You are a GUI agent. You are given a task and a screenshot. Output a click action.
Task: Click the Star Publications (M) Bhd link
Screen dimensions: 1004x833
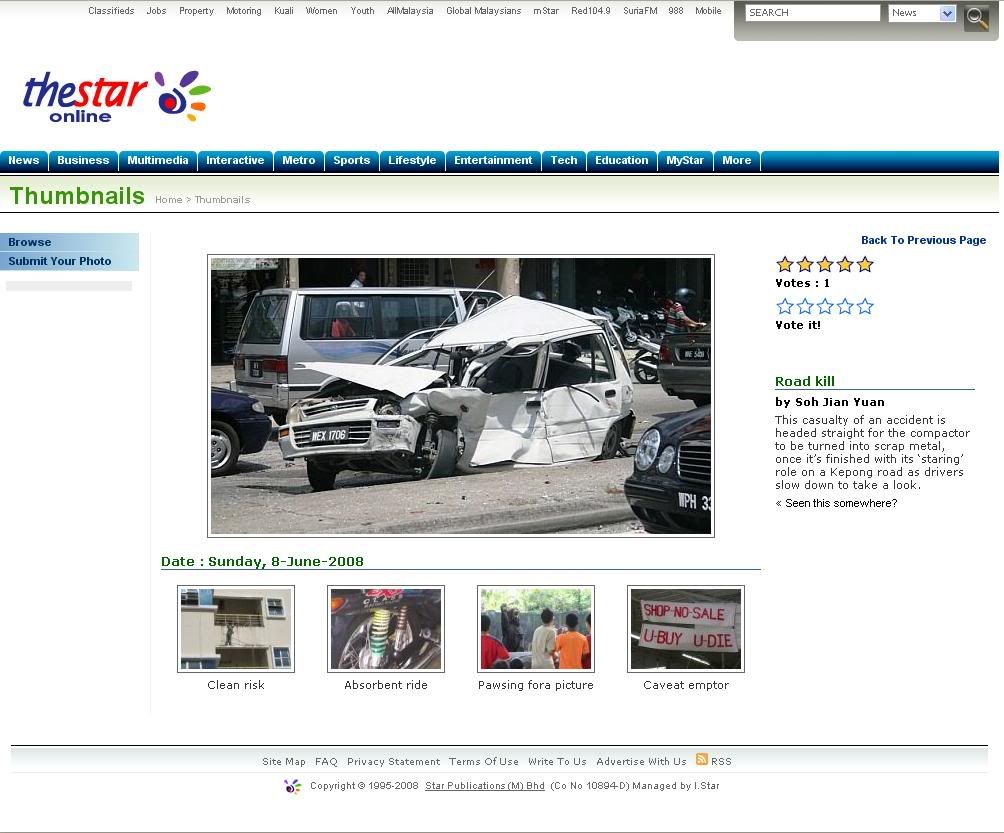click(484, 786)
